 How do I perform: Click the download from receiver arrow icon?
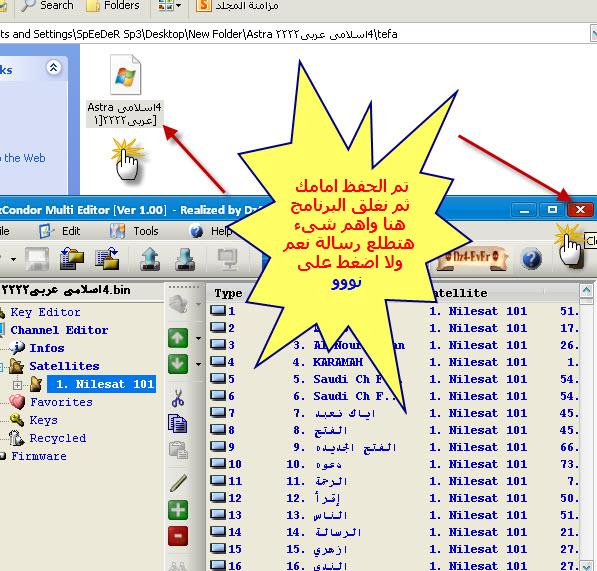pos(185,259)
